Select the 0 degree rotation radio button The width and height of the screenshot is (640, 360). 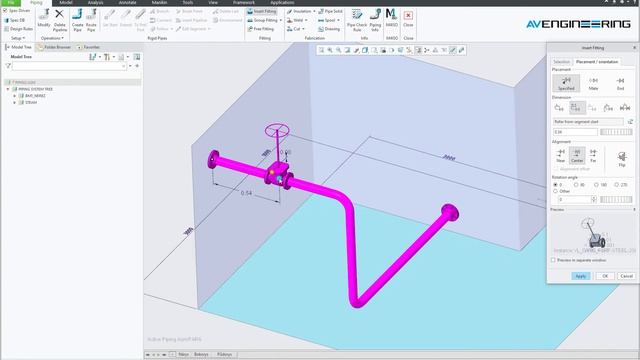pos(556,185)
